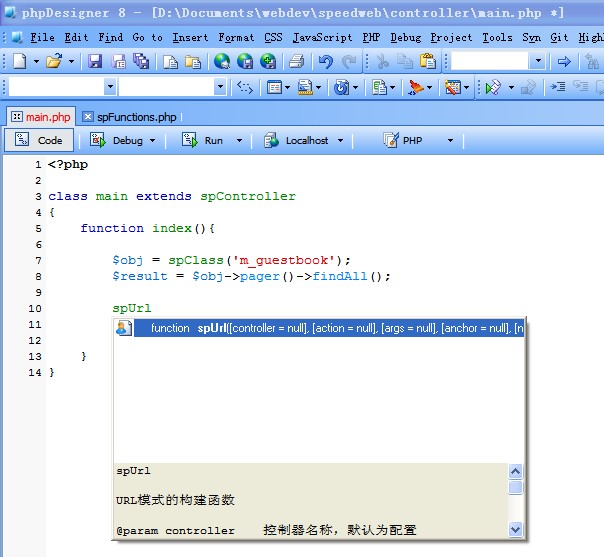Image resolution: width=604 pixels, height=557 pixels.
Task: Click the New file icon
Action: [x=20, y=61]
